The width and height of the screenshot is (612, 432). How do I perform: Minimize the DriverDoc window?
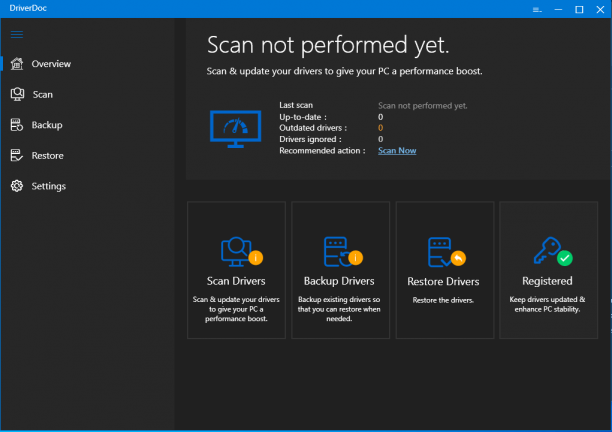point(558,9)
